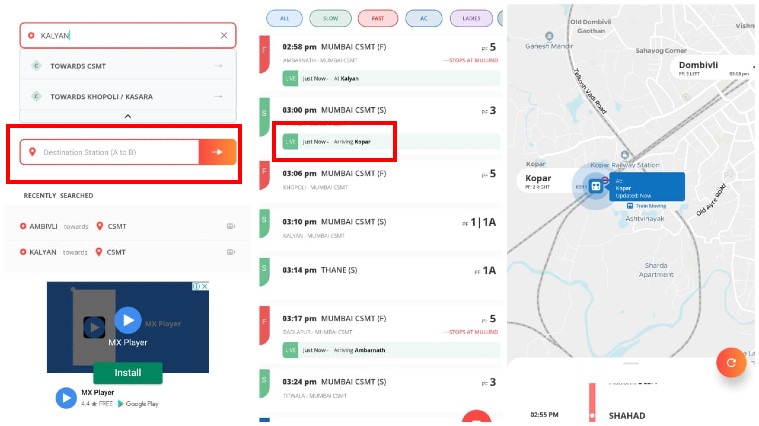This screenshot has height=426, width=759.
Task: Click the Dombivli station label on map
Action: (712, 68)
